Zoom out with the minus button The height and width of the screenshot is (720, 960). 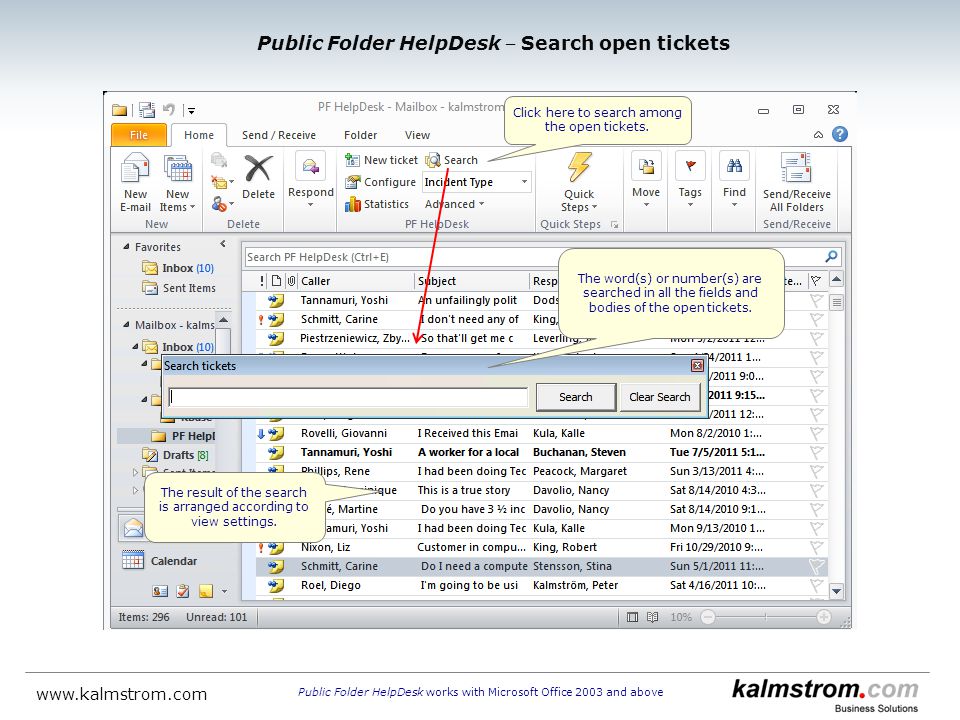[708, 617]
